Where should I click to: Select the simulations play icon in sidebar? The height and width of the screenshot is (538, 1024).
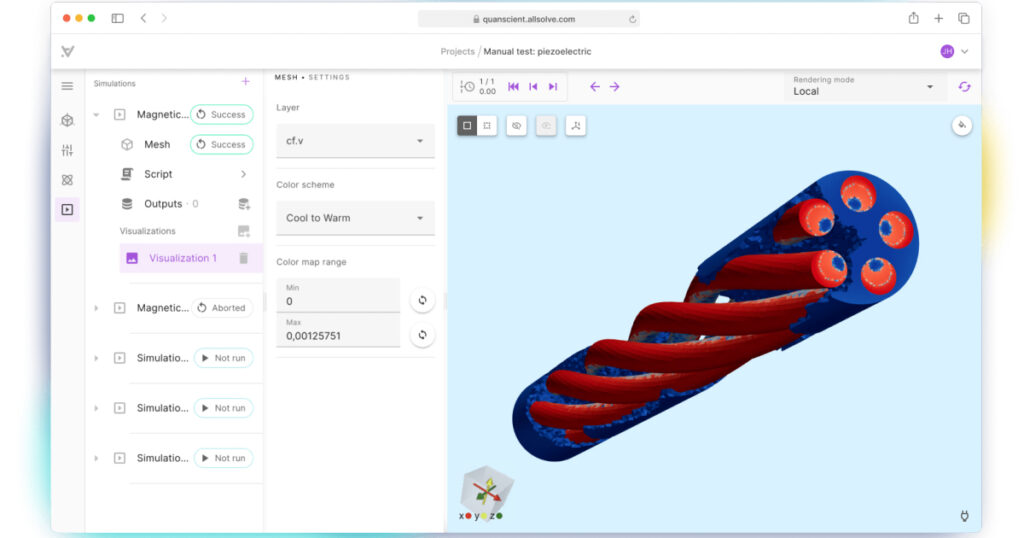point(67,210)
